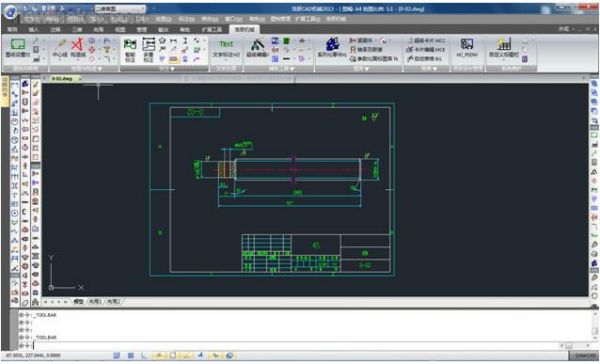
Task: Click the gray button at status bar right end
Action: click(583, 356)
